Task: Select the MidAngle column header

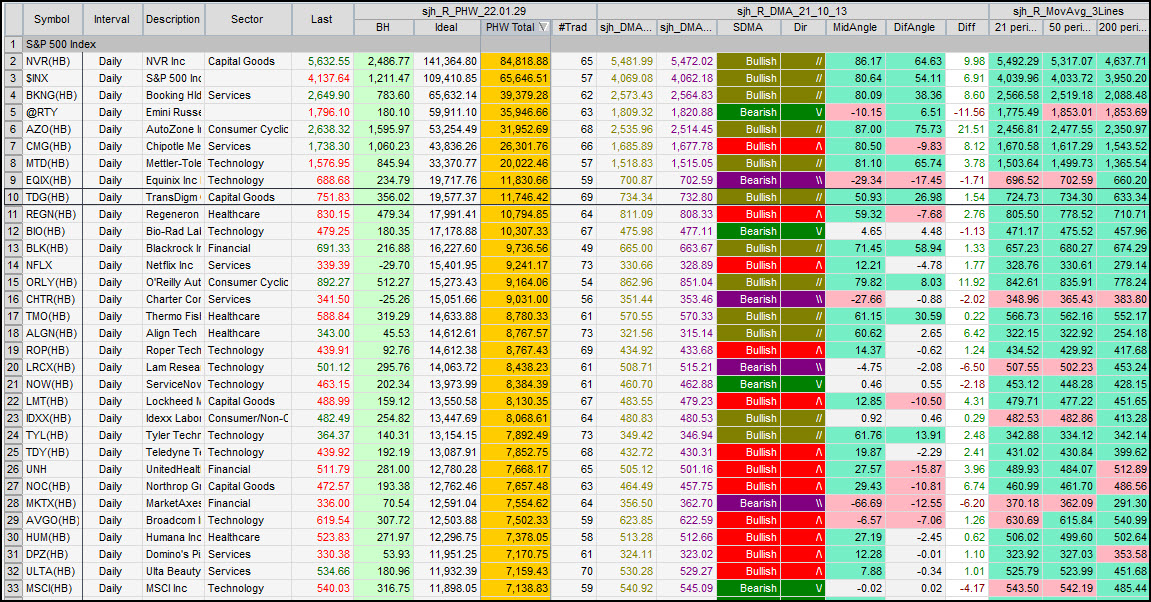Action: click(x=855, y=27)
